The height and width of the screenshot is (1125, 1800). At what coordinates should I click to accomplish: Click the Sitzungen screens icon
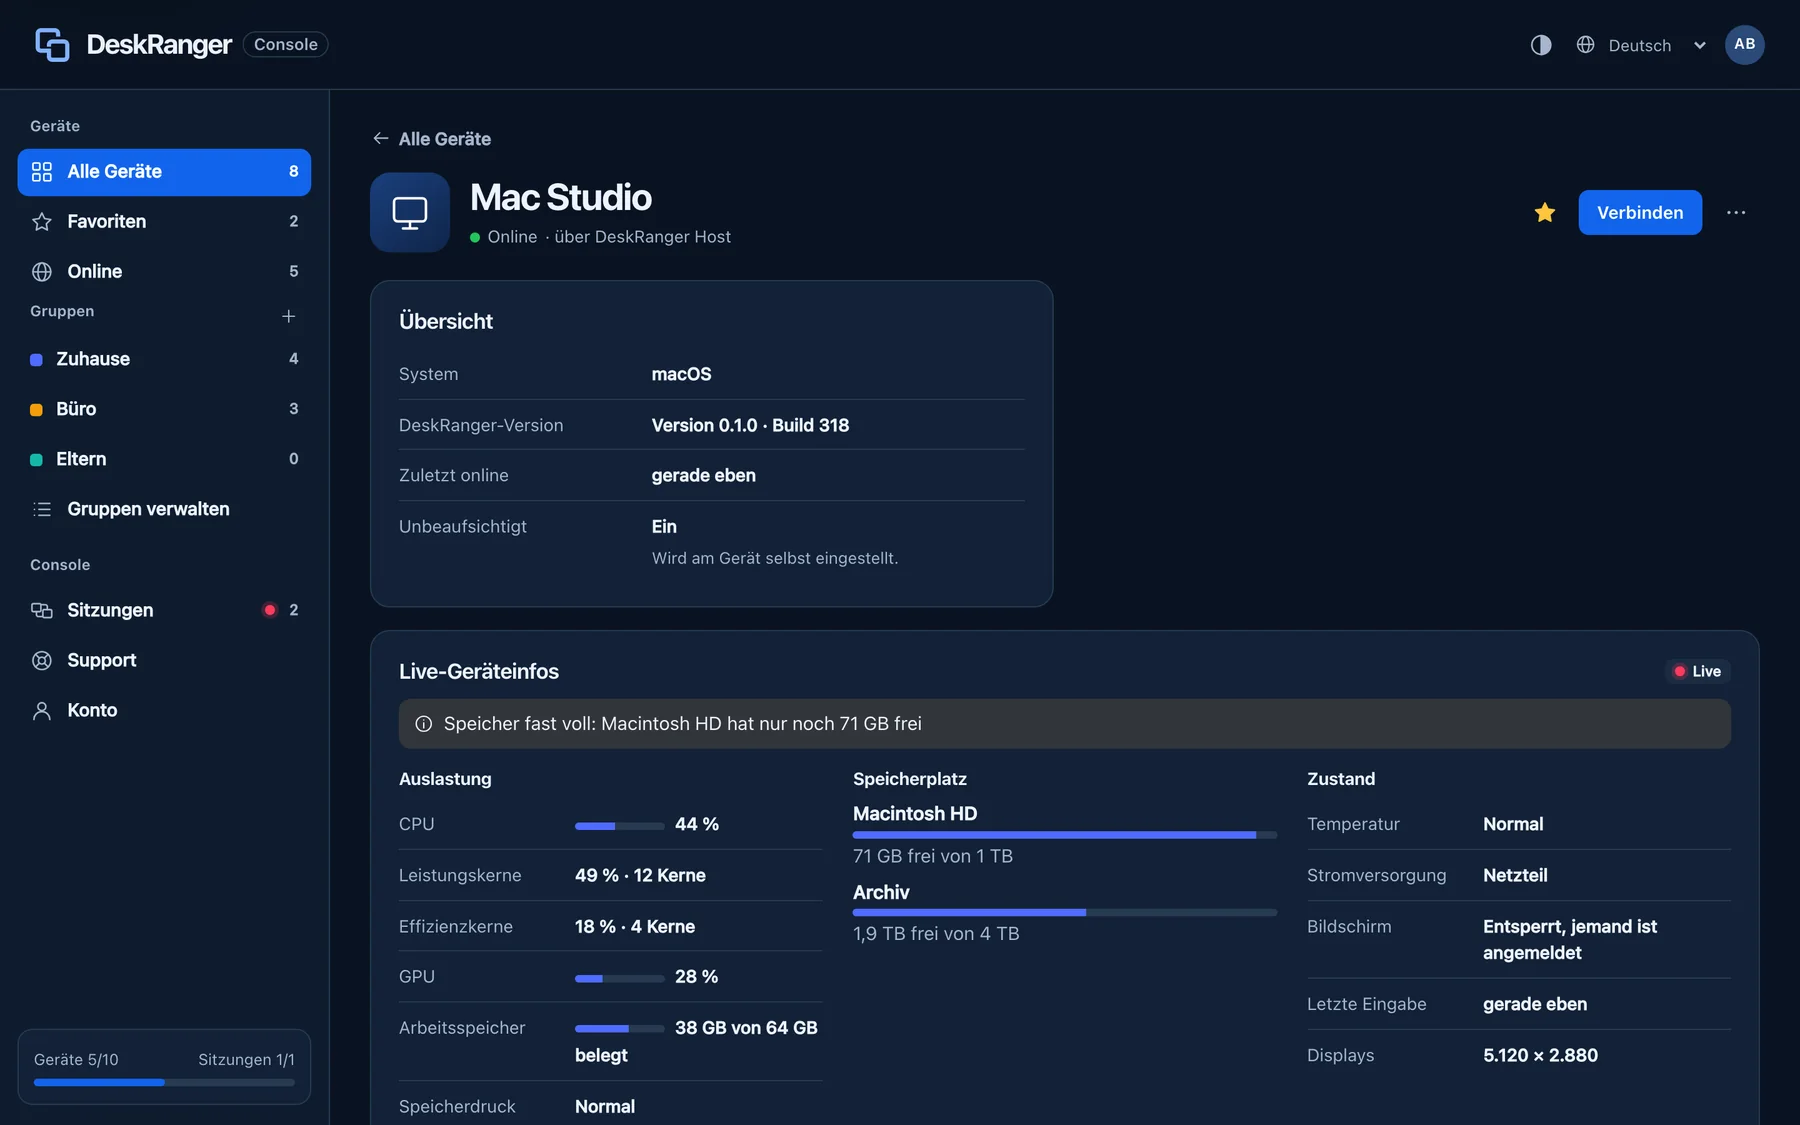click(x=42, y=610)
